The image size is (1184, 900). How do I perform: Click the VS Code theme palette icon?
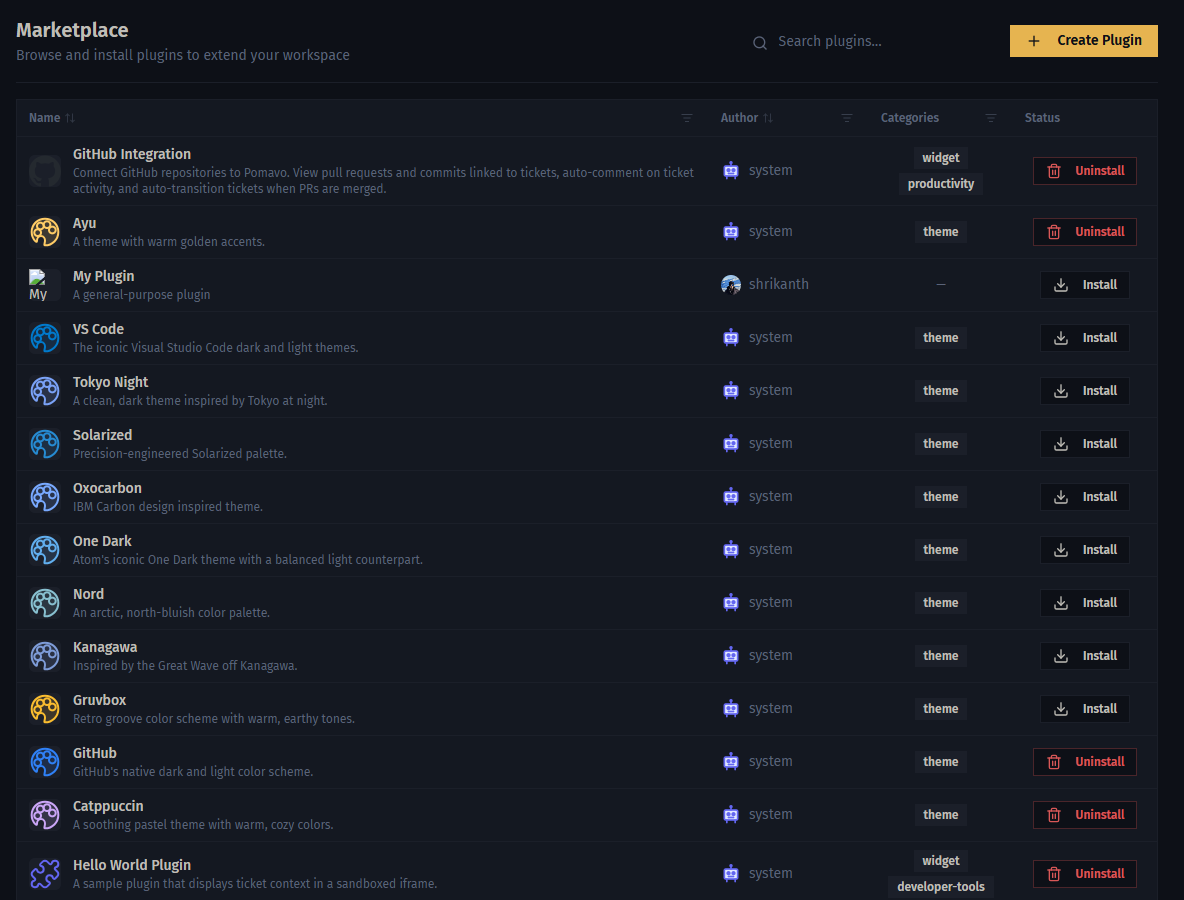point(45,338)
